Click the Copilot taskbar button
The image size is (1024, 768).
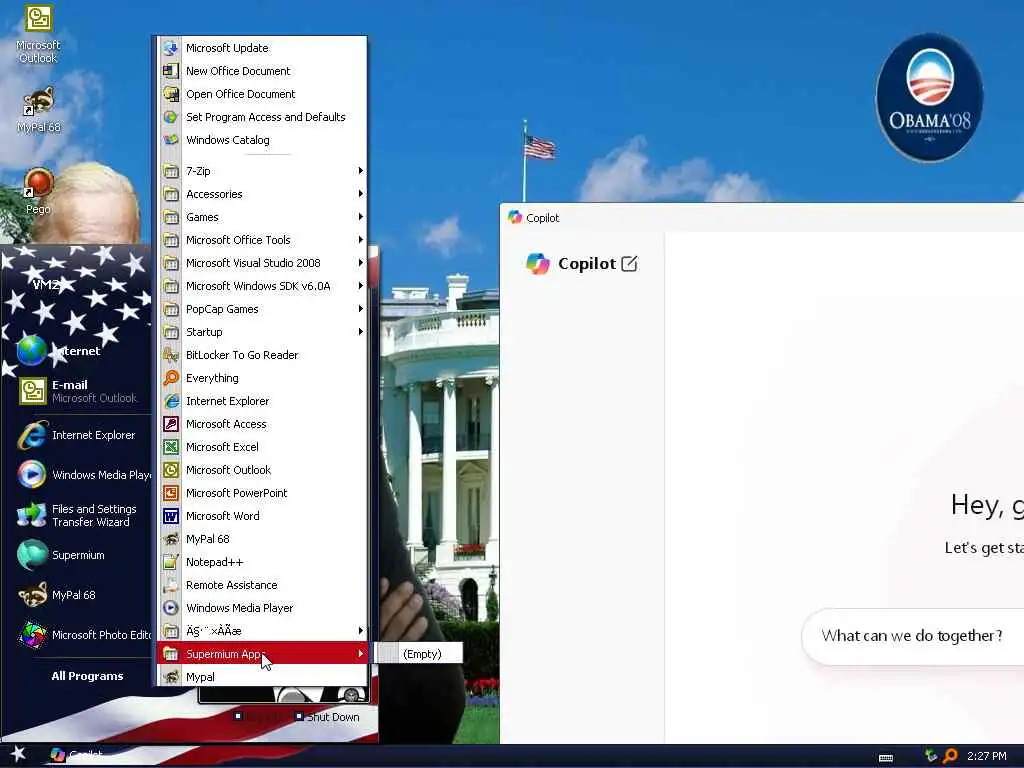point(77,756)
